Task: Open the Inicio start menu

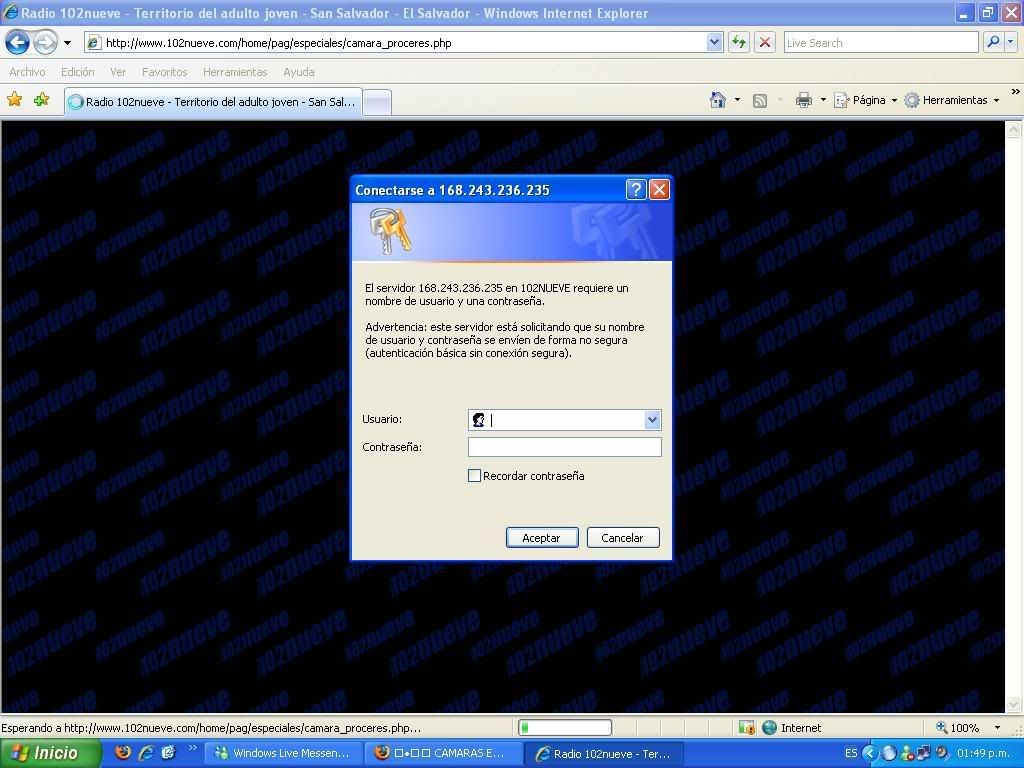Action: click(50, 753)
